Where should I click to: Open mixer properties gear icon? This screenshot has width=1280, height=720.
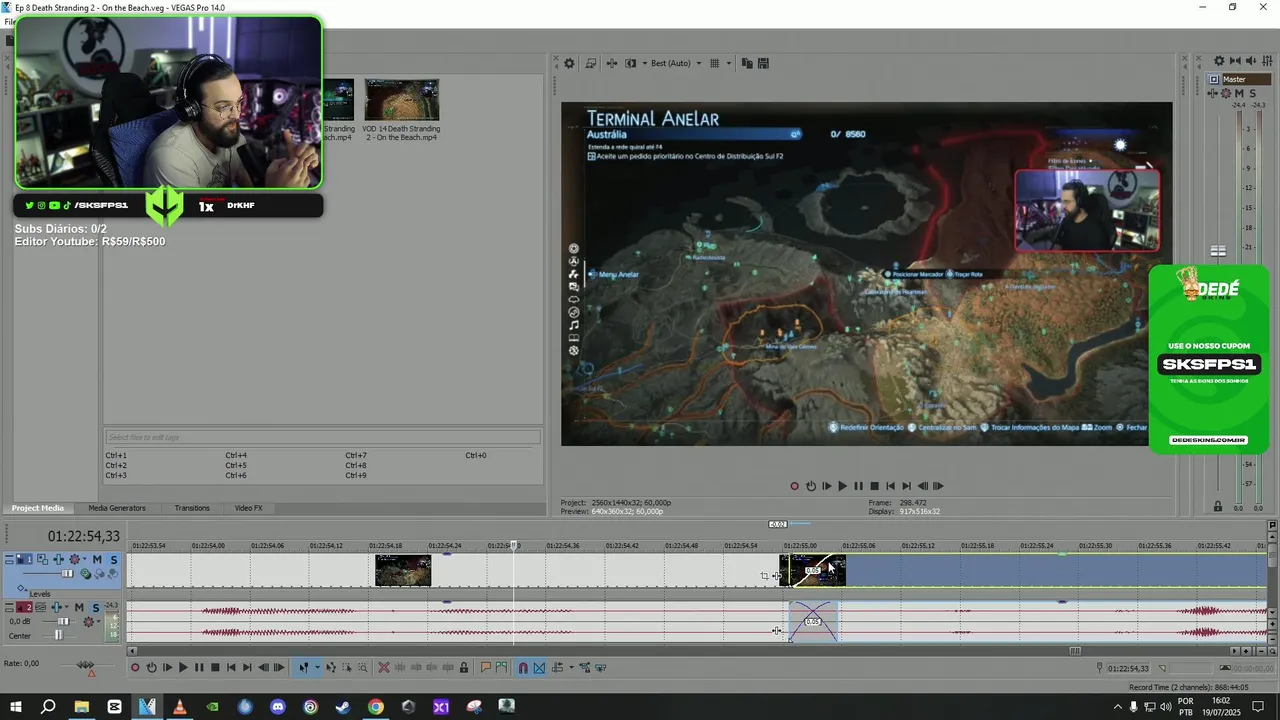tap(1219, 62)
